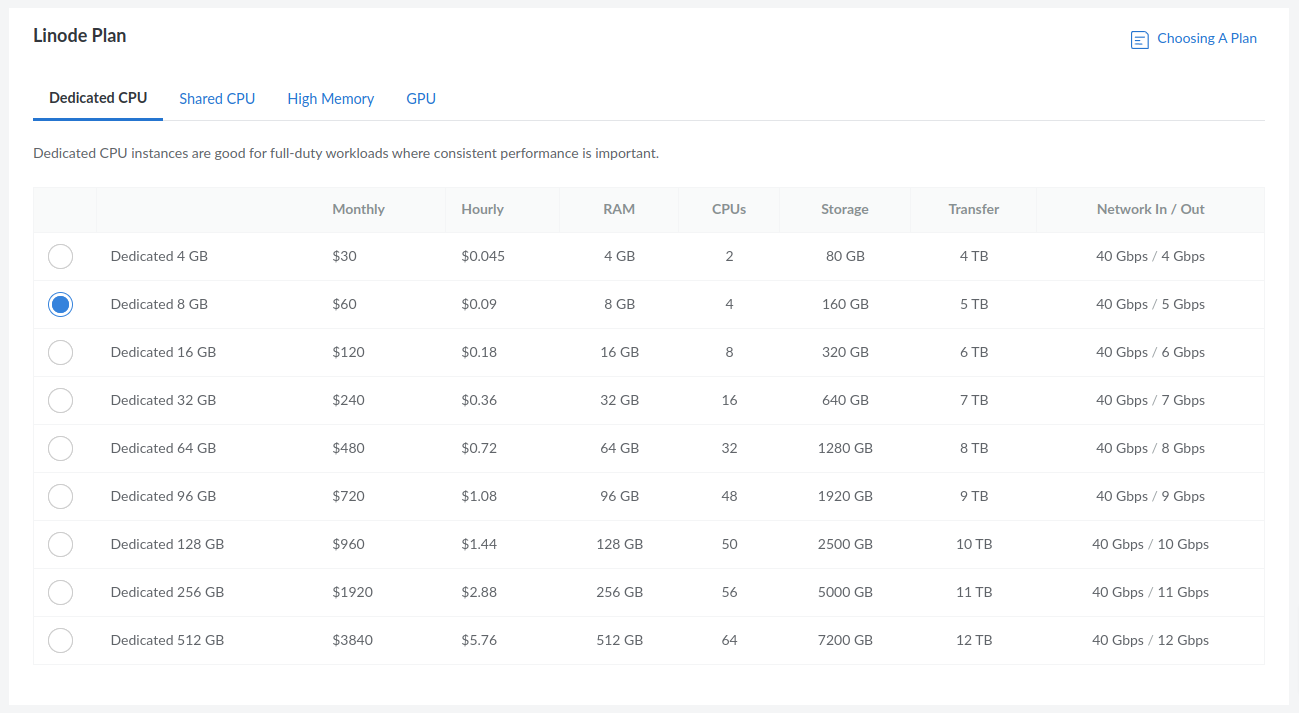This screenshot has height=713, width=1299.
Task: Click the $720 monthly price
Action: (x=348, y=496)
